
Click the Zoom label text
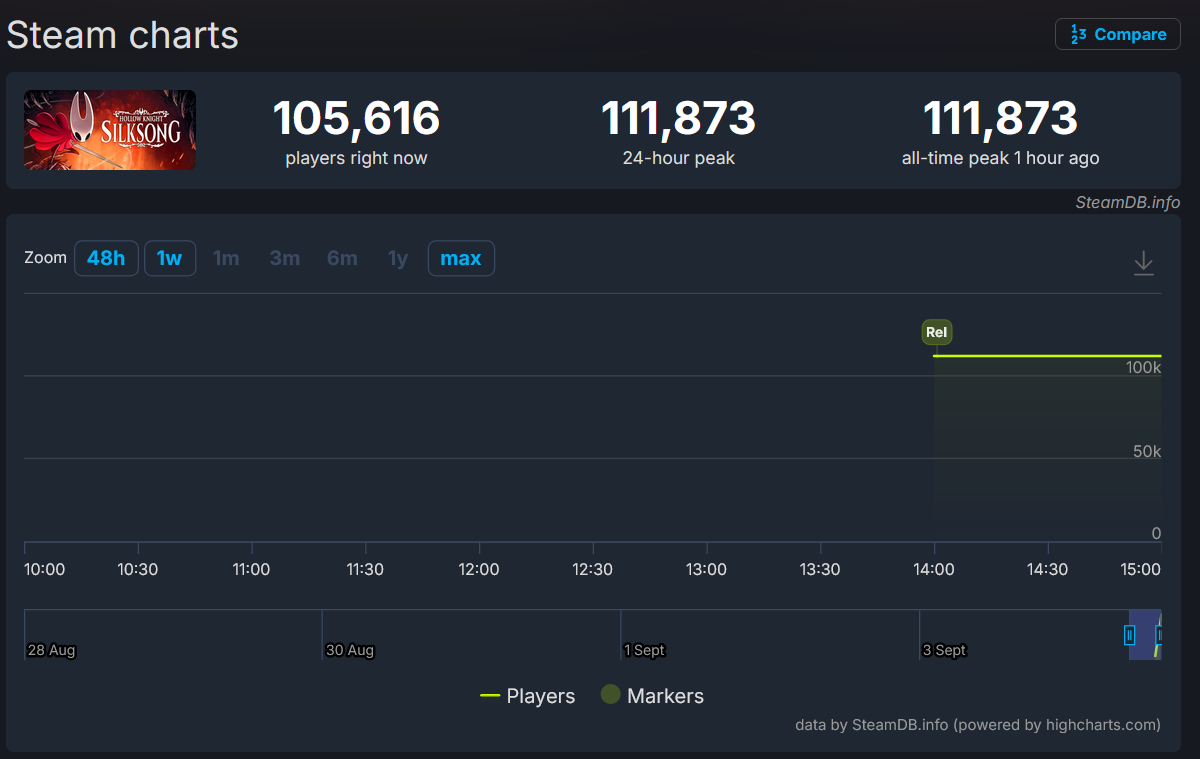point(45,257)
